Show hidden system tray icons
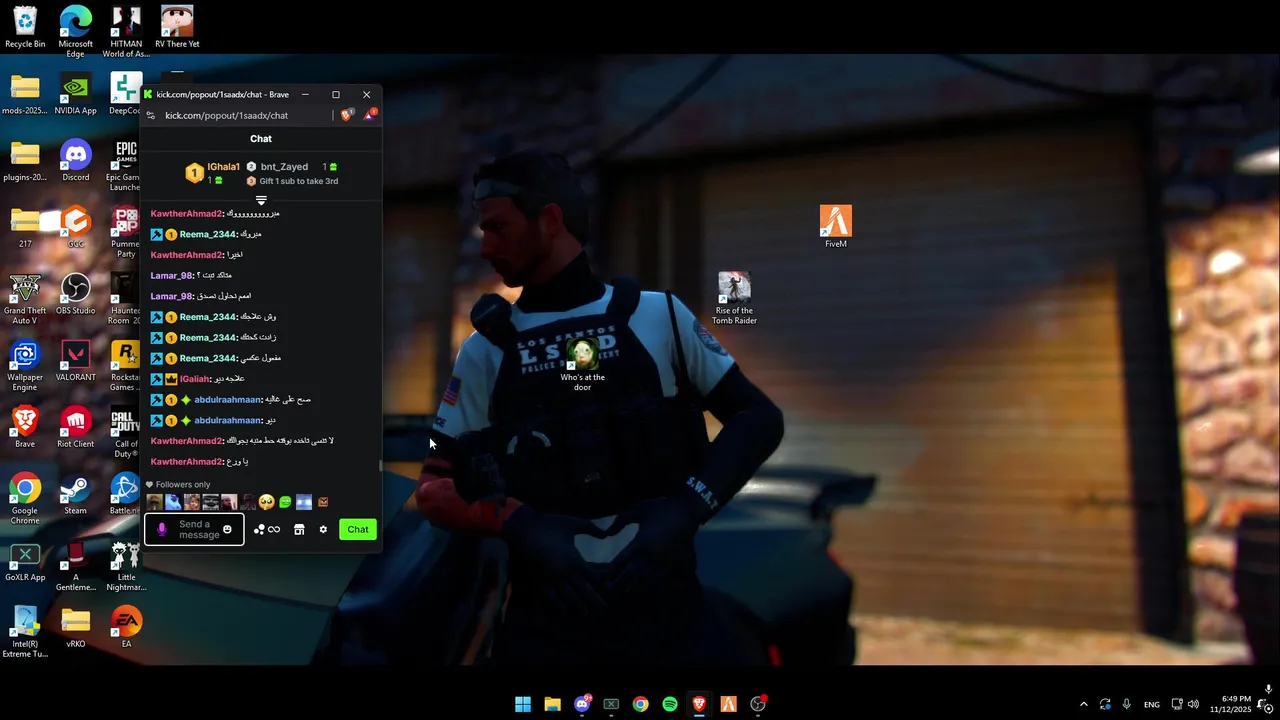This screenshot has height=720, width=1280. 1083,704
